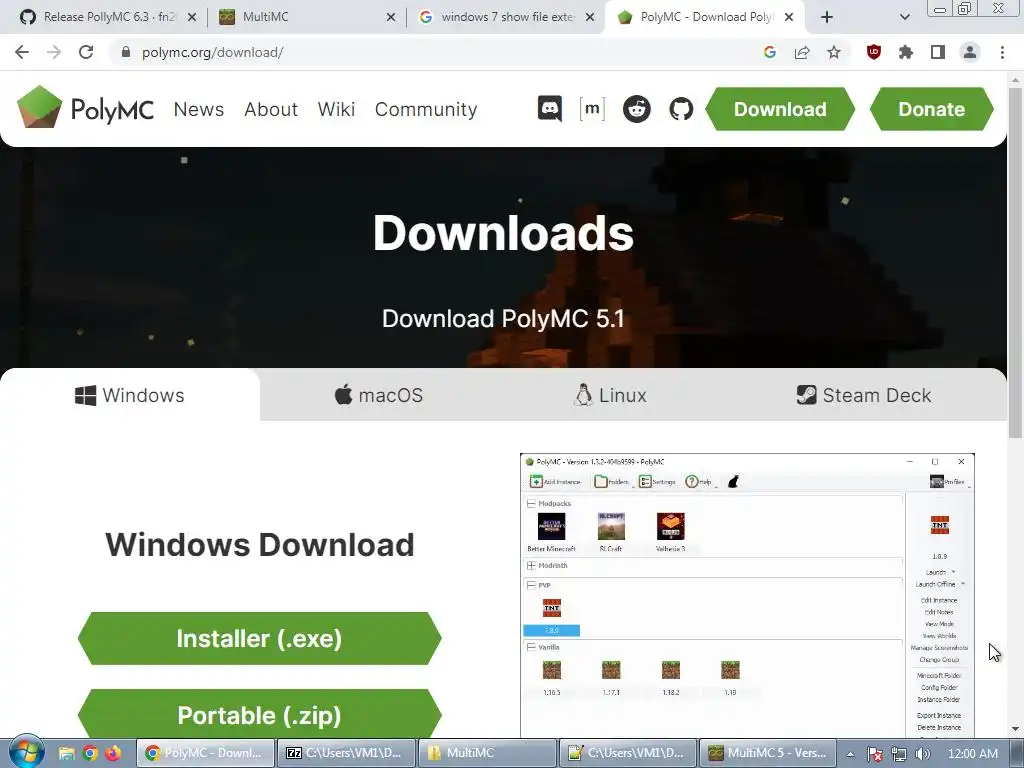The height and width of the screenshot is (768, 1024).
Task: Click the page vertical scrollbar thumb
Action: [x=1015, y=261]
